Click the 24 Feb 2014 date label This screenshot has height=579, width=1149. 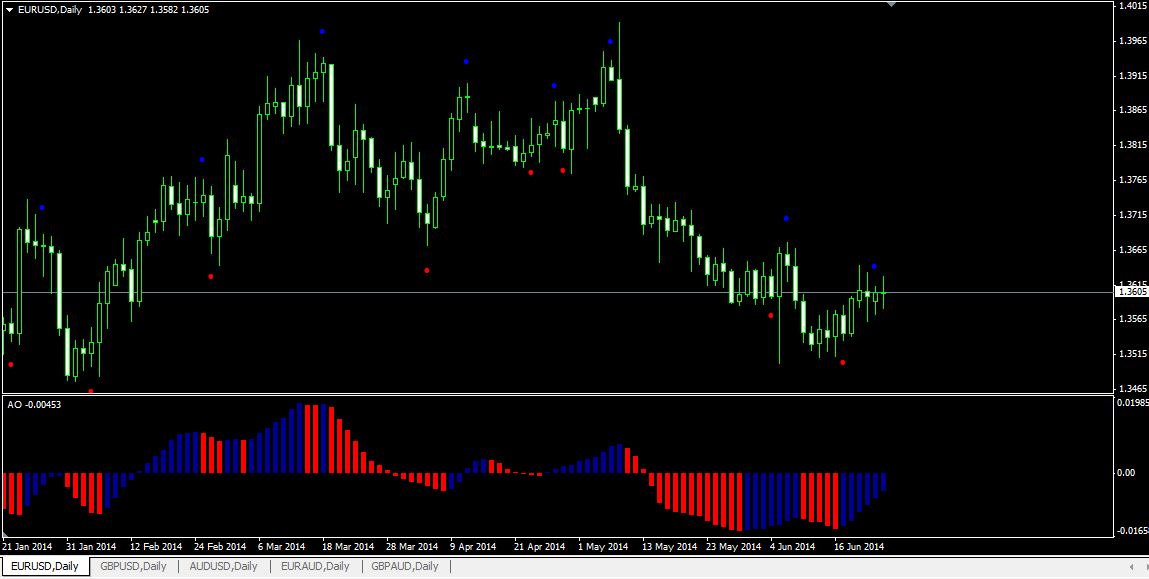pyautogui.click(x=220, y=547)
